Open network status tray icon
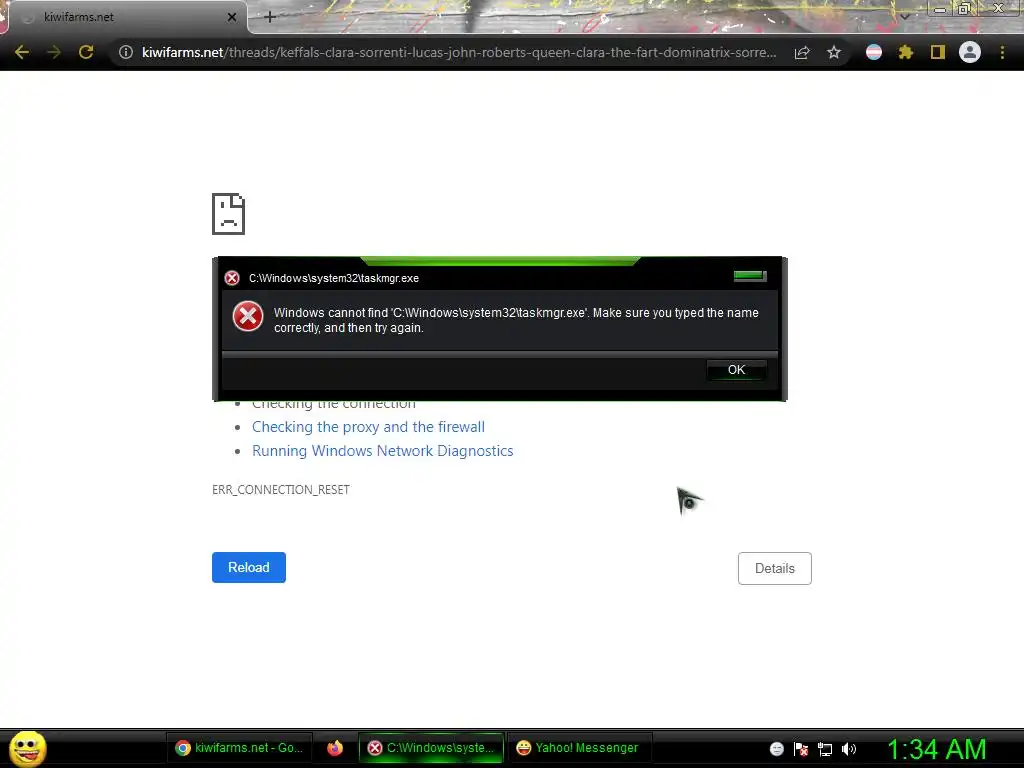 pyautogui.click(x=825, y=749)
